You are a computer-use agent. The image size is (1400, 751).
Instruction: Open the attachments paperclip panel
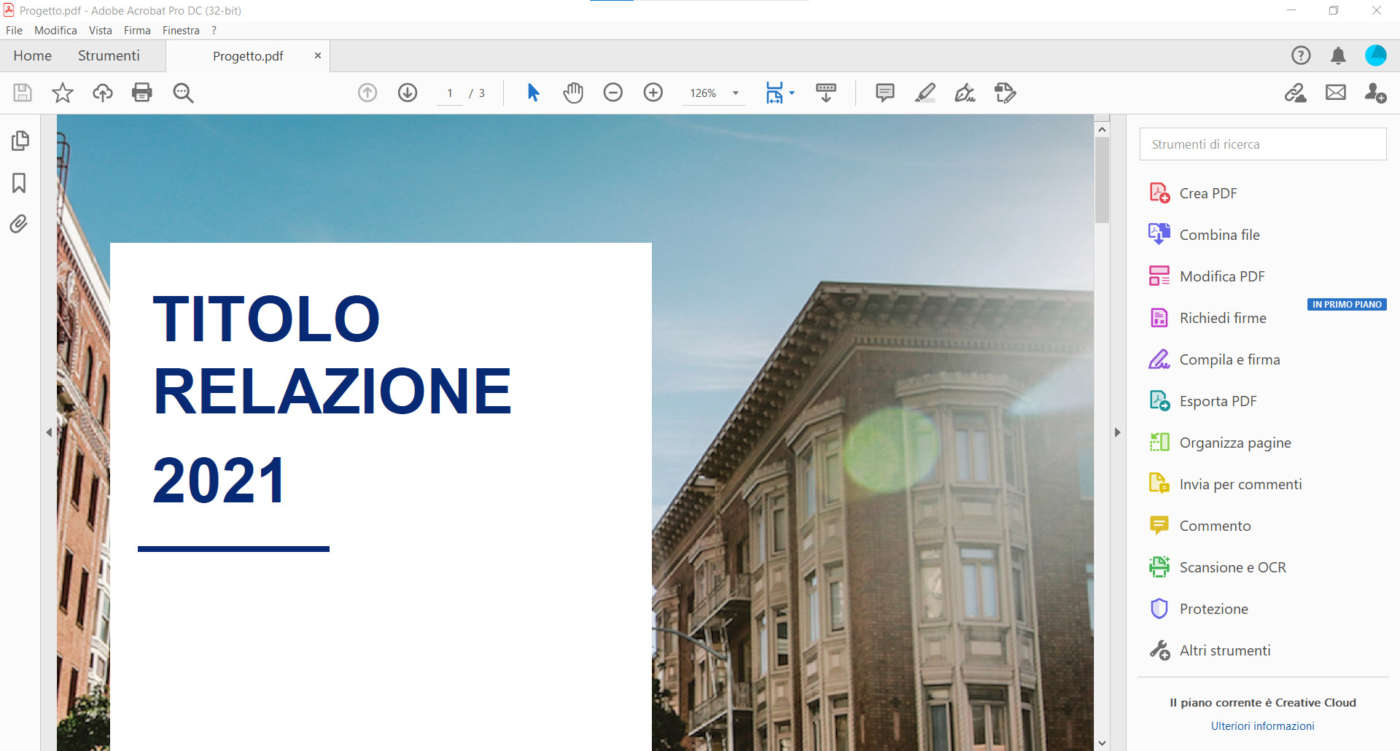point(19,224)
